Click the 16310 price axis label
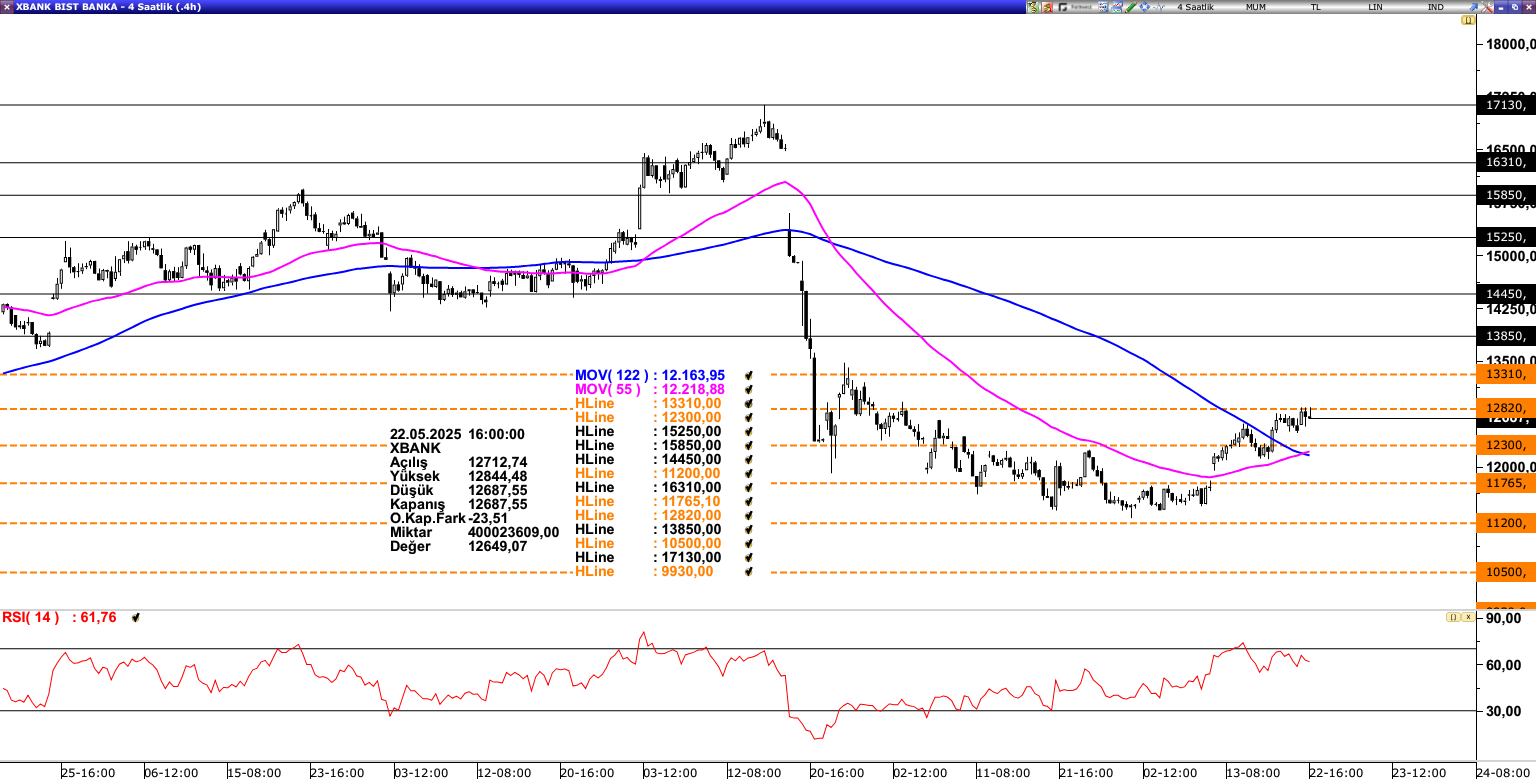The width and height of the screenshot is (1536, 779). [x=1506, y=162]
